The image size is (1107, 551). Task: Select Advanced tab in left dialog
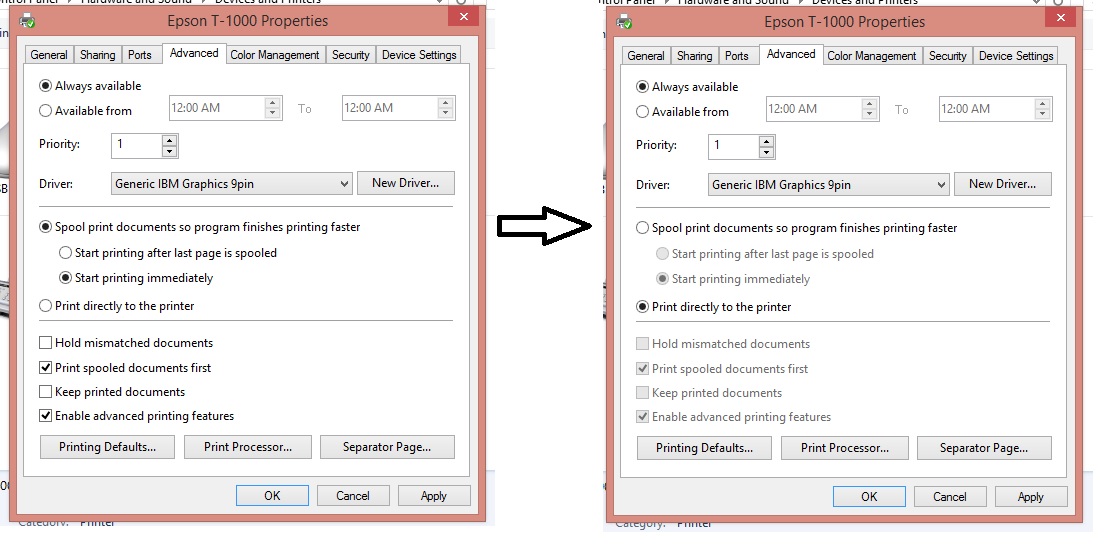click(x=193, y=53)
